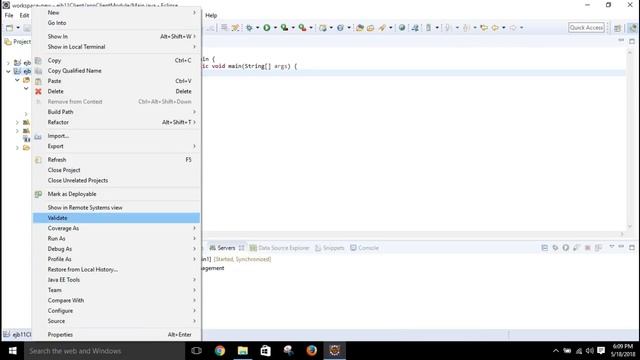The image size is (640, 360).
Task: Switch to the Servers tab
Action: pos(227,248)
